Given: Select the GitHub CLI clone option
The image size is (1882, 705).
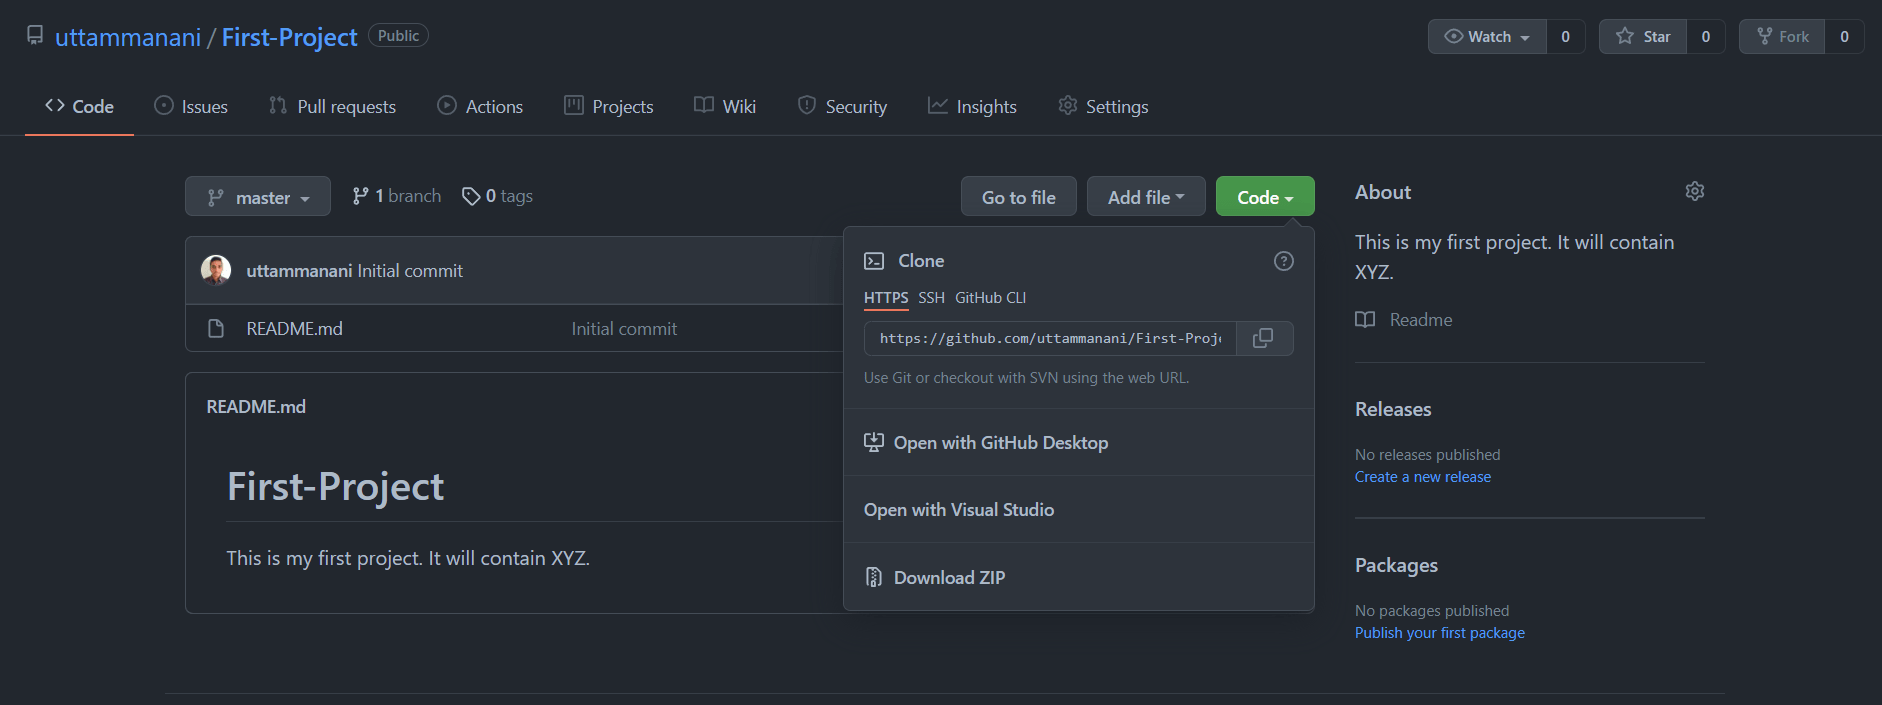Looking at the screenshot, I should (990, 298).
